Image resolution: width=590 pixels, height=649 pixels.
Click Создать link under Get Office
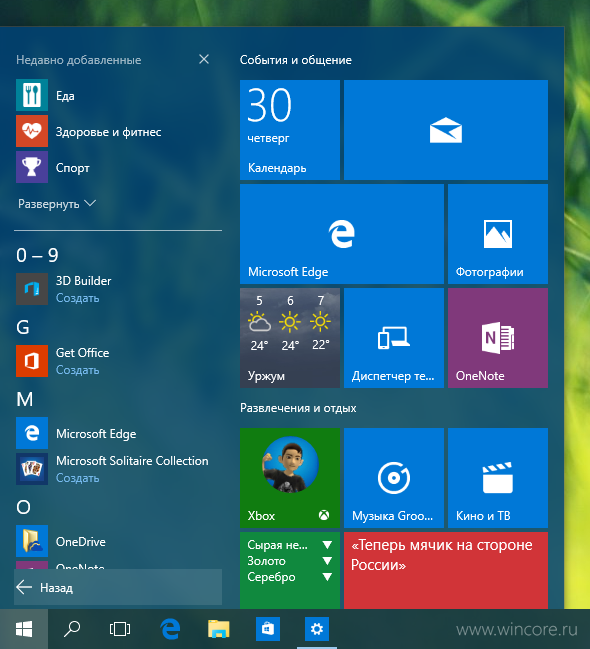click(77, 370)
